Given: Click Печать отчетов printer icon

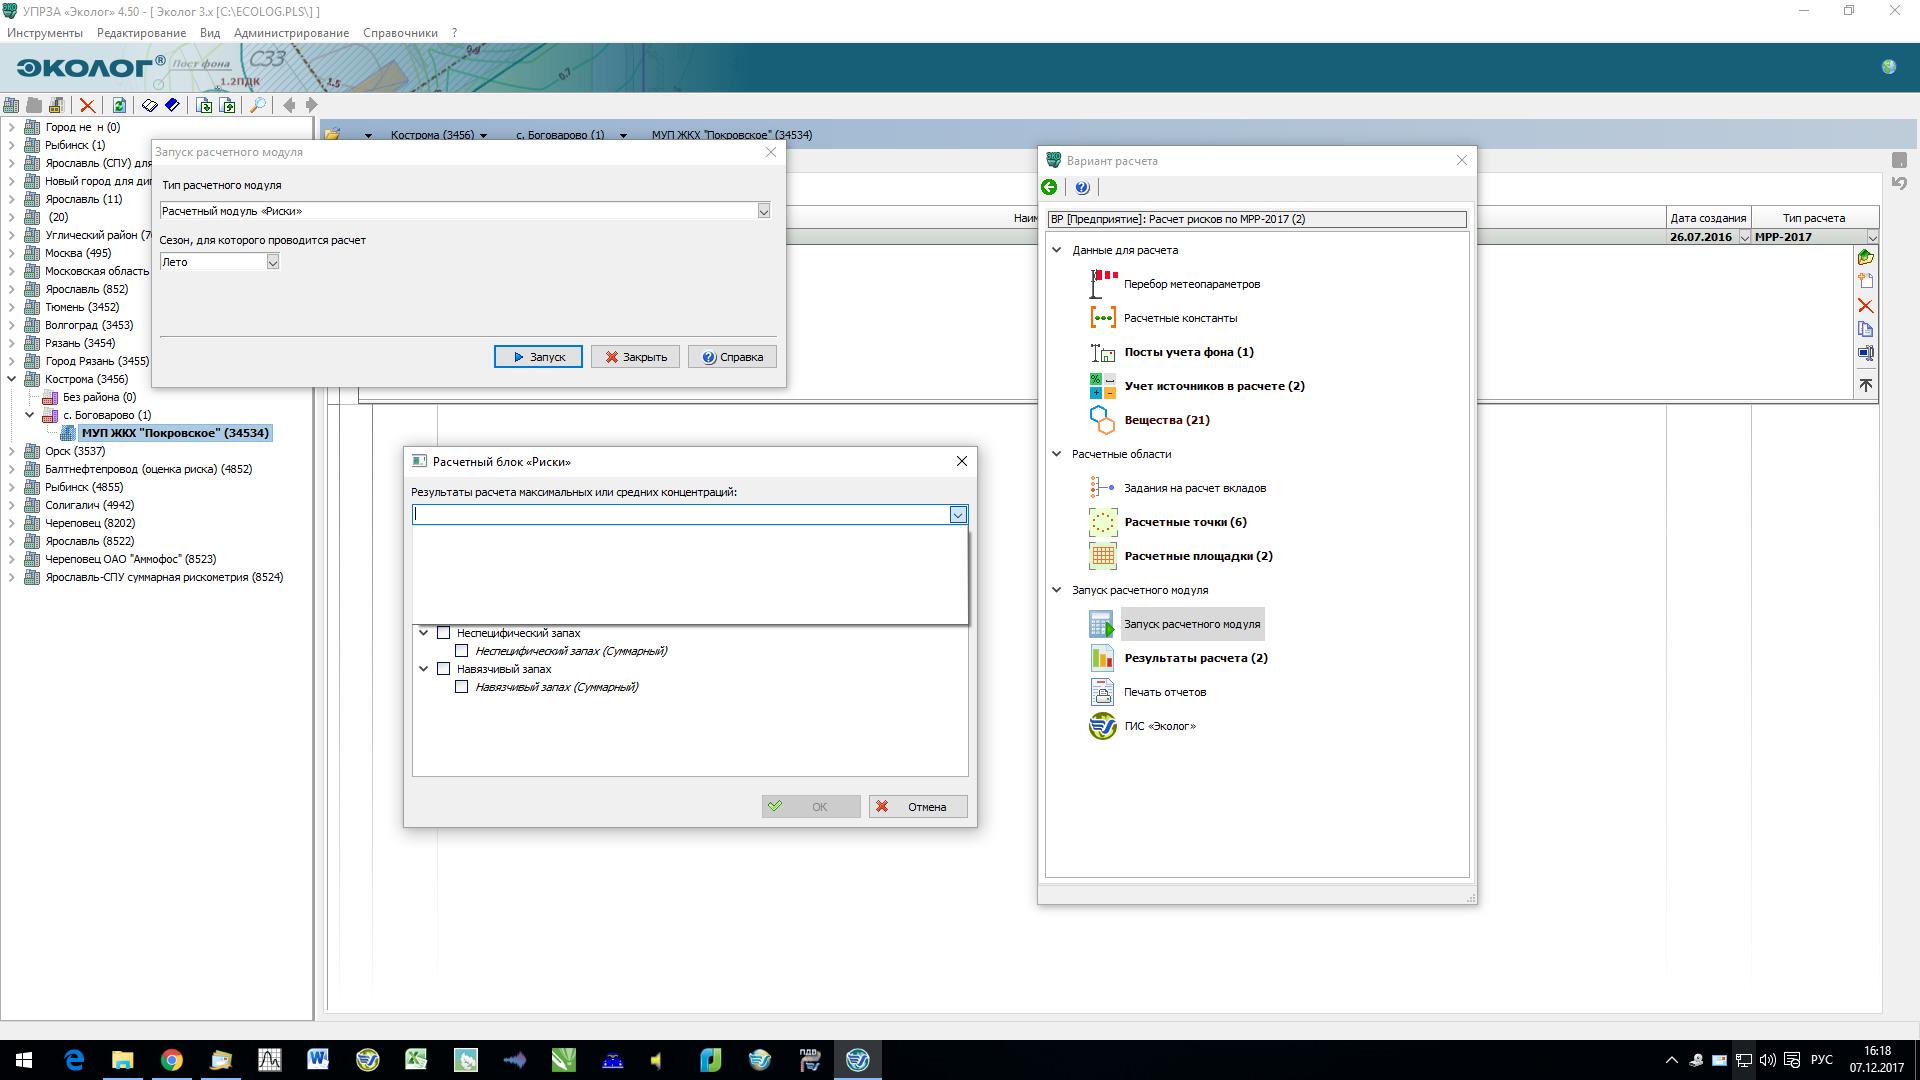Looking at the screenshot, I should tap(1102, 692).
